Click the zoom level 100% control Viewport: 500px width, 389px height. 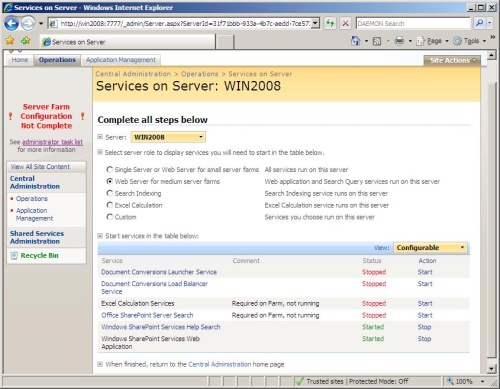point(461,381)
